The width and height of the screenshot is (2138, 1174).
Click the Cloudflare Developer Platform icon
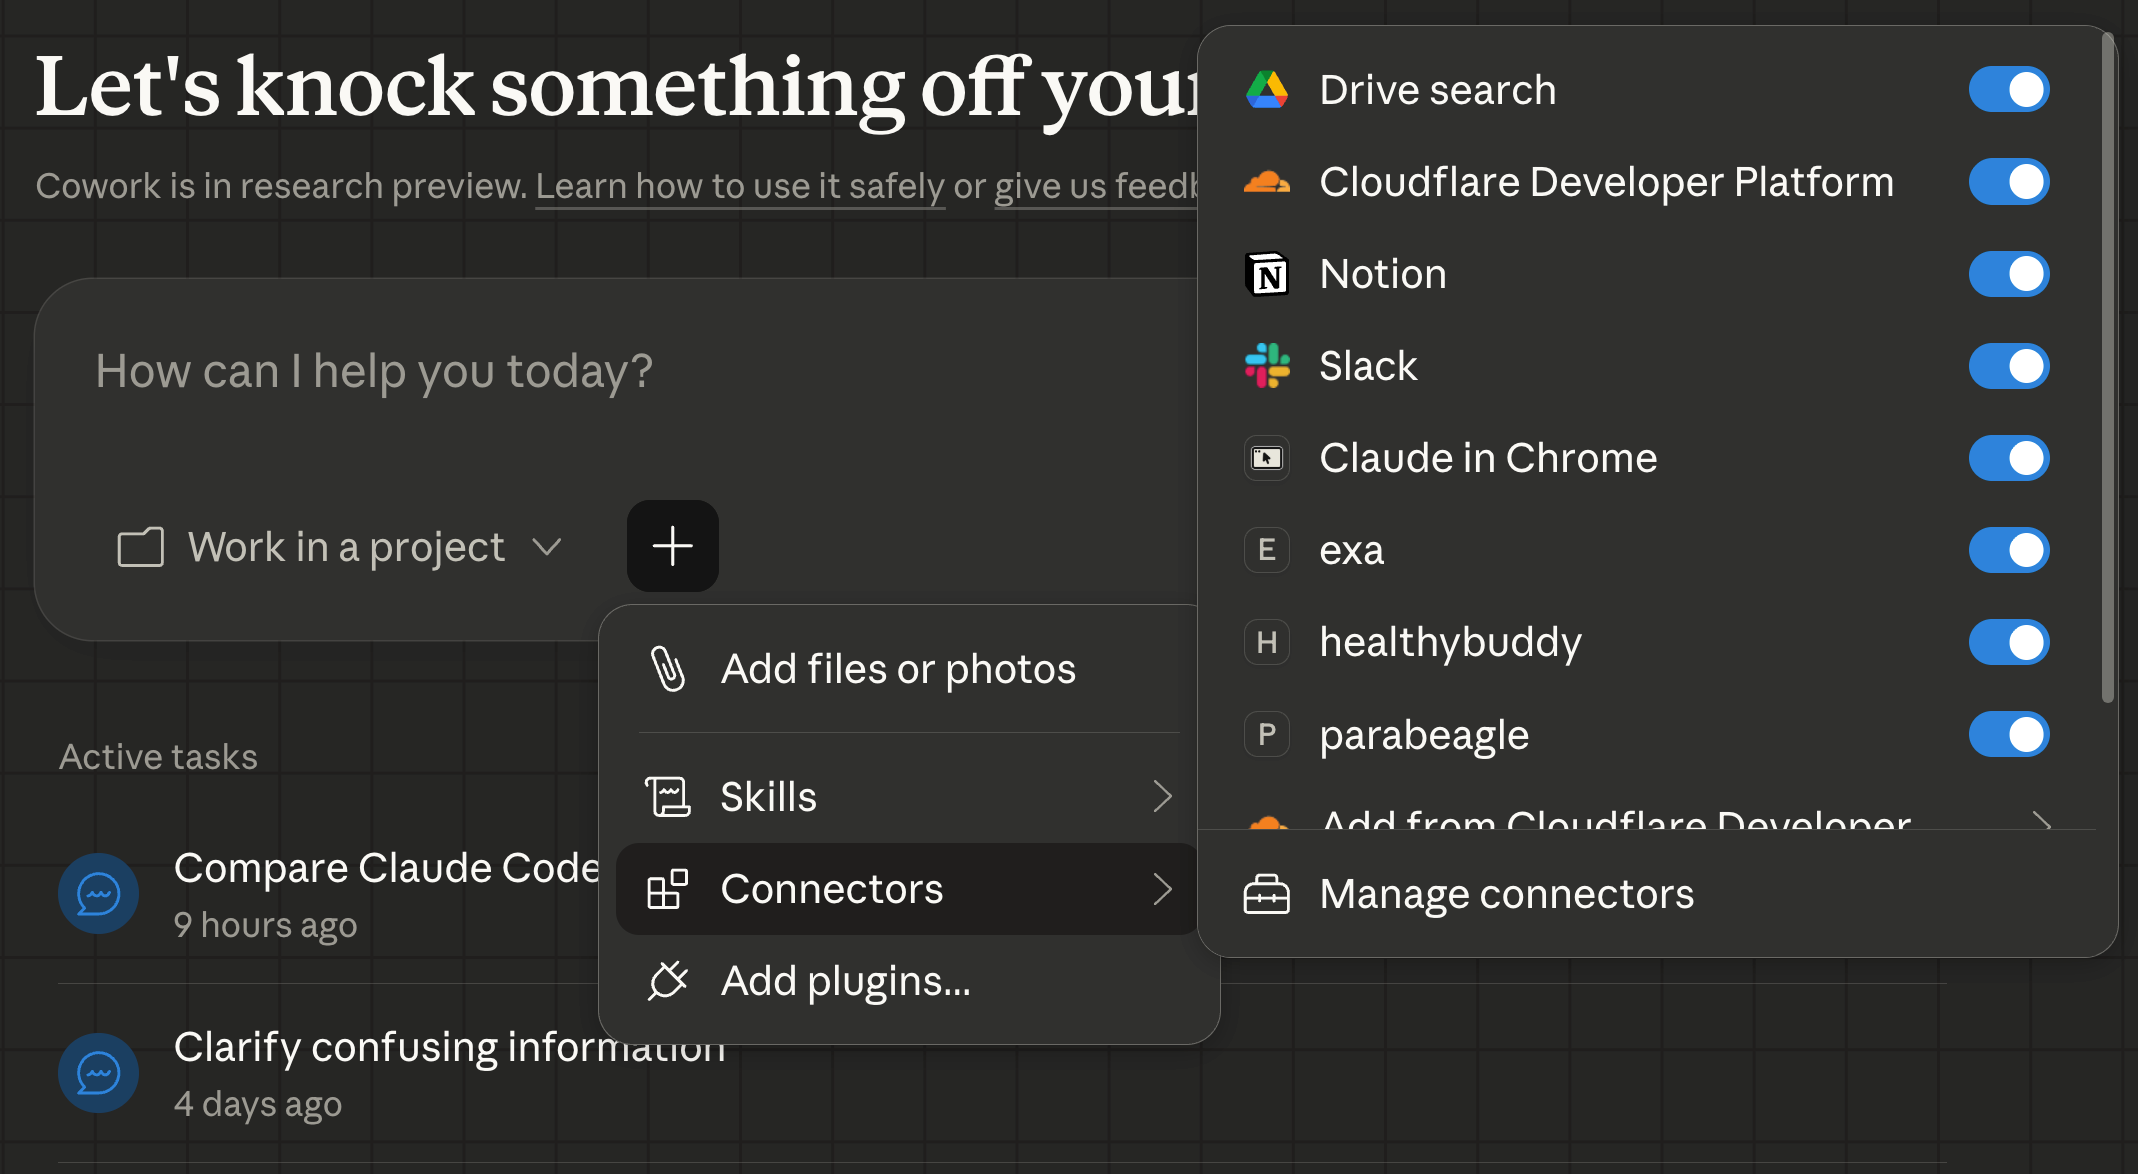tap(1266, 182)
